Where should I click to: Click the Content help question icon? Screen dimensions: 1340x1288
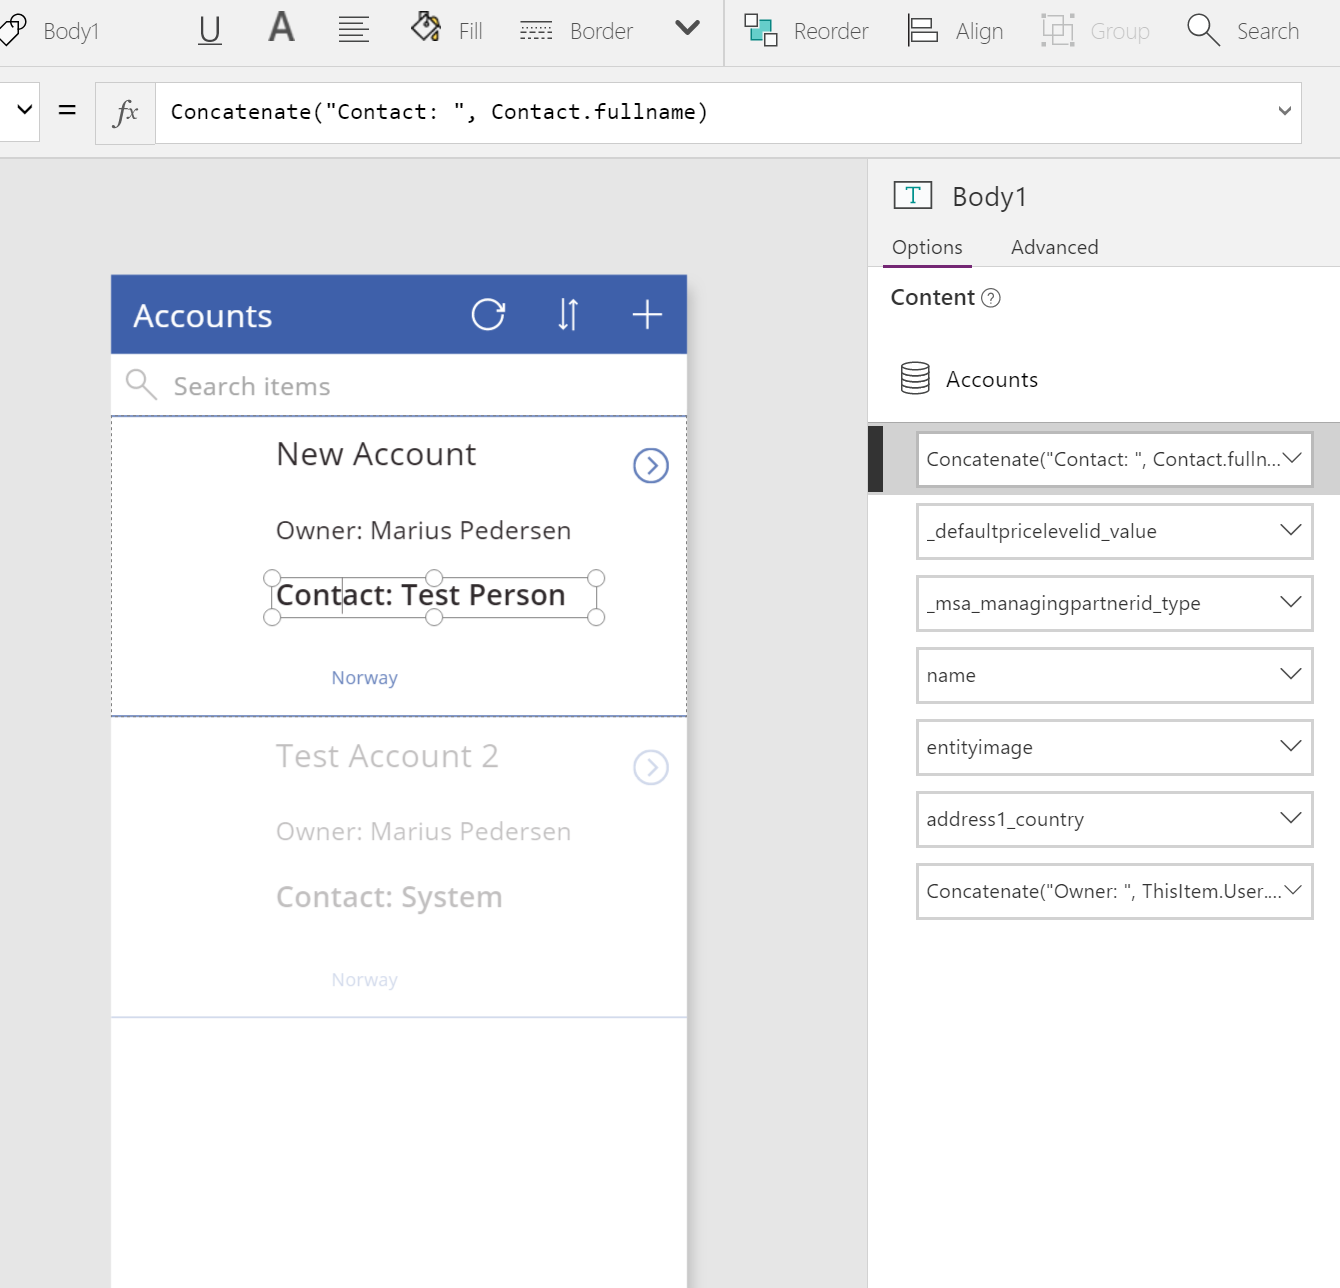[x=991, y=298]
